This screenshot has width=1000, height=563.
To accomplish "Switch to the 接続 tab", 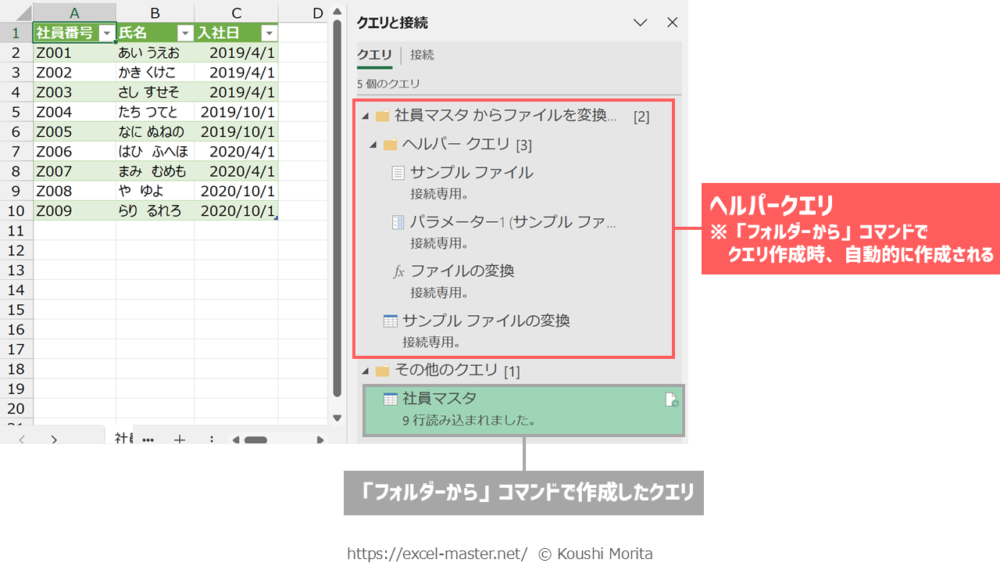I will (422, 55).
